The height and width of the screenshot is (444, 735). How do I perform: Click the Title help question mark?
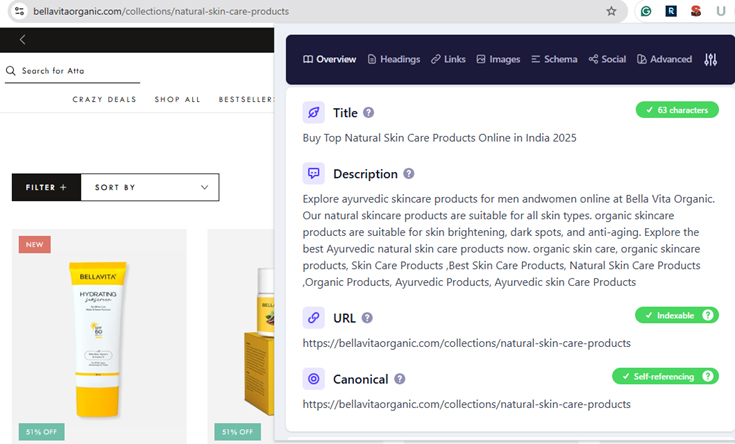pyautogui.click(x=368, y=113)
